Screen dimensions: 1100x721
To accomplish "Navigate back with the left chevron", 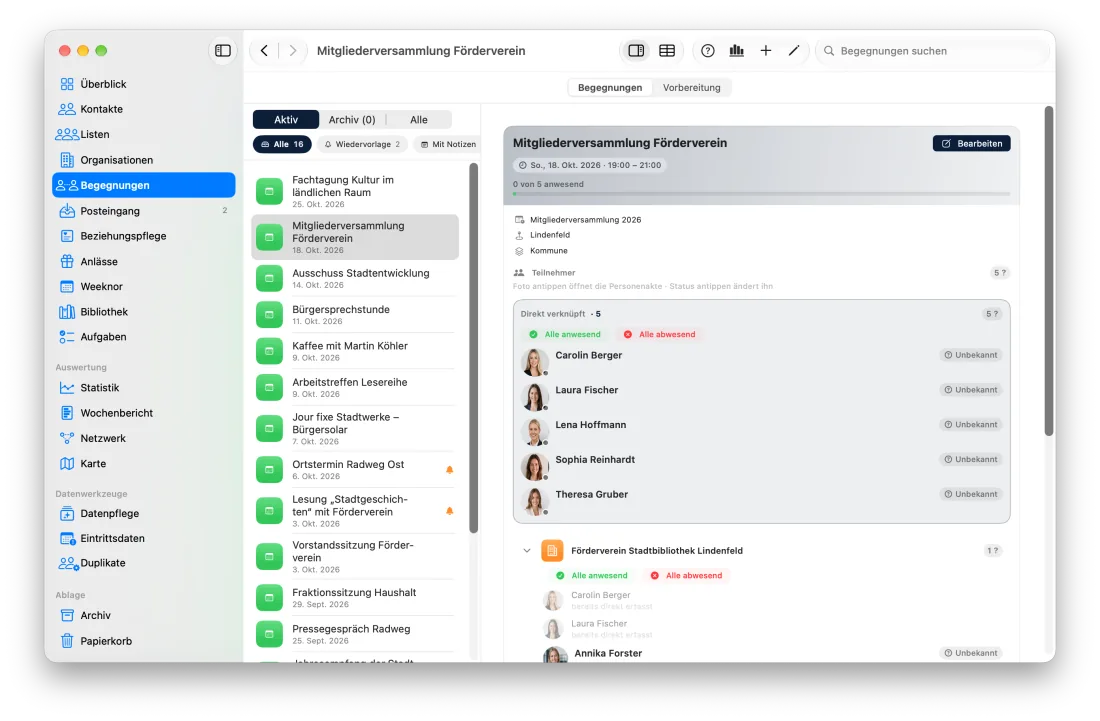I will point(264,50).
